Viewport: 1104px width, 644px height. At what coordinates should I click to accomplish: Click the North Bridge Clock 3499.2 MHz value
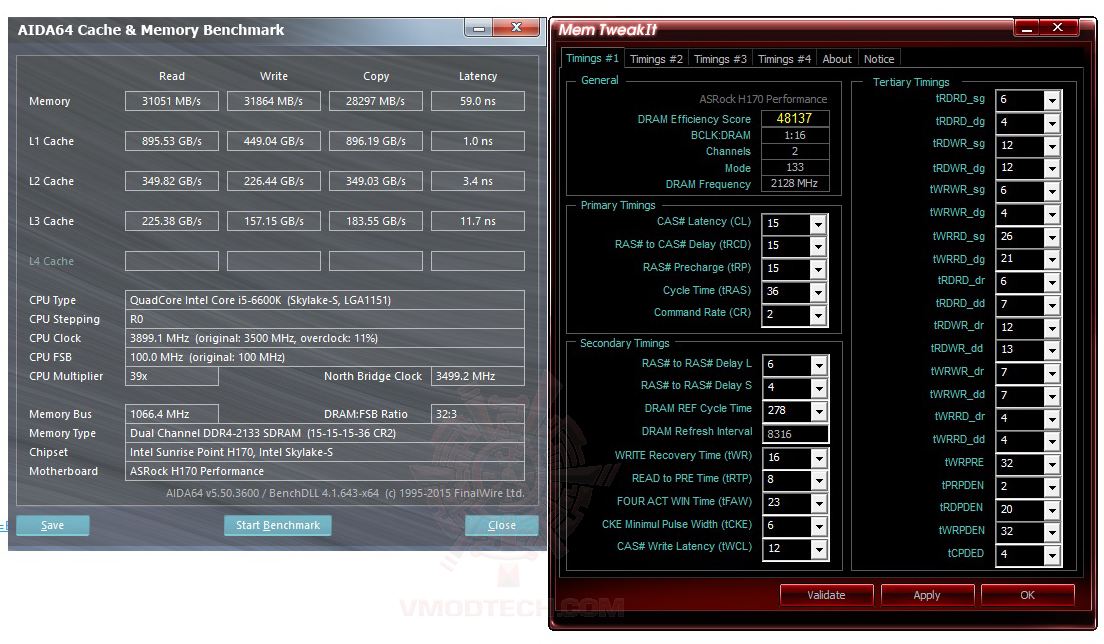(x=477, y=377)
